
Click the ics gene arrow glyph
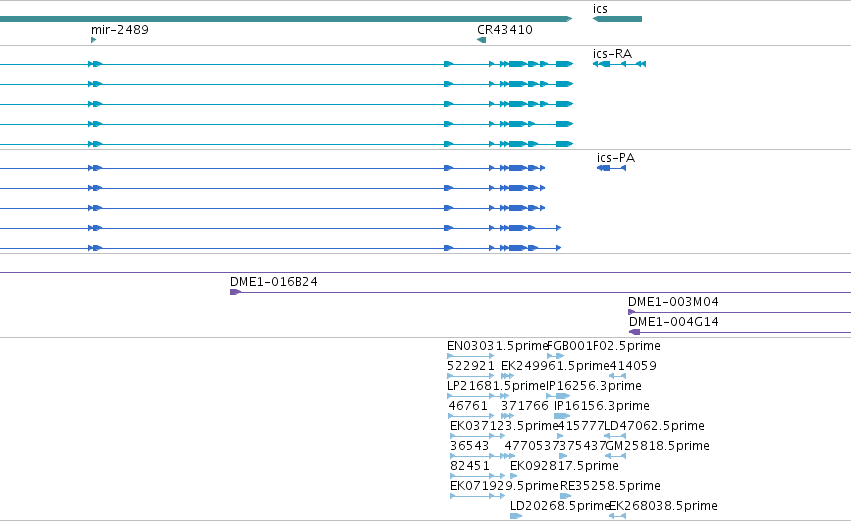617,19
